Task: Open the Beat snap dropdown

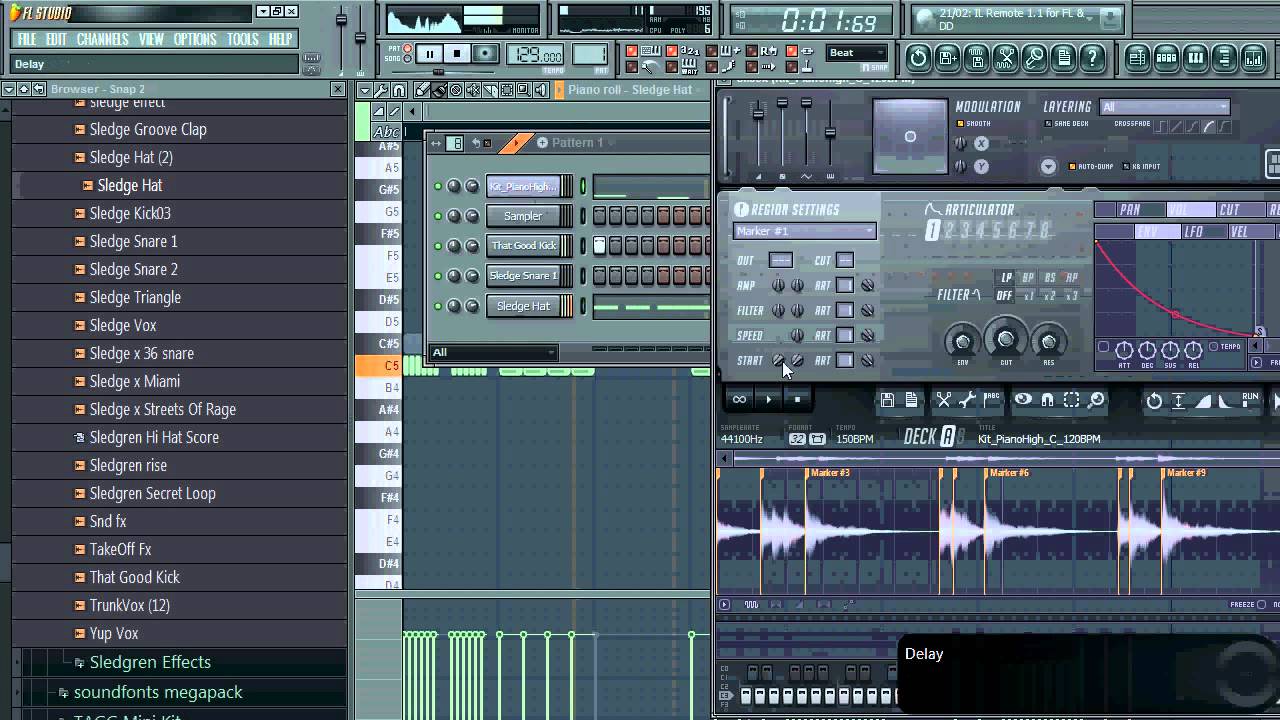Action: click(x=857, y=53)
